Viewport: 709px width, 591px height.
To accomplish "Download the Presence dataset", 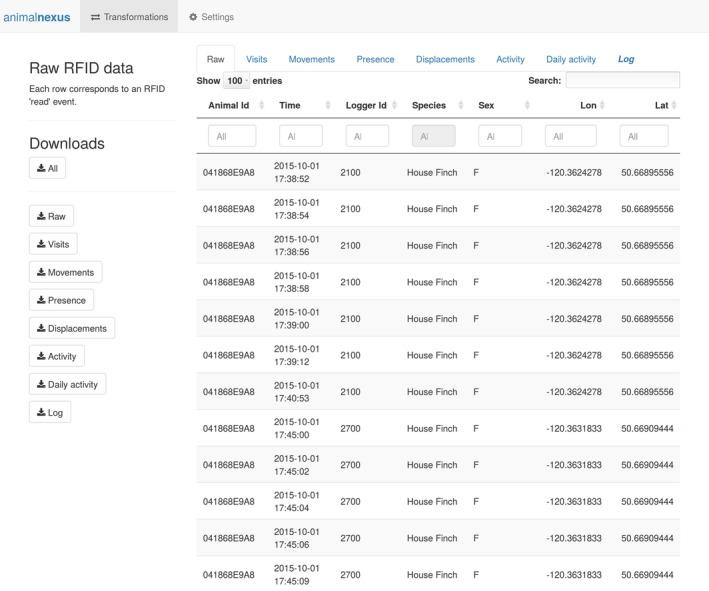I will click(61, 300).
